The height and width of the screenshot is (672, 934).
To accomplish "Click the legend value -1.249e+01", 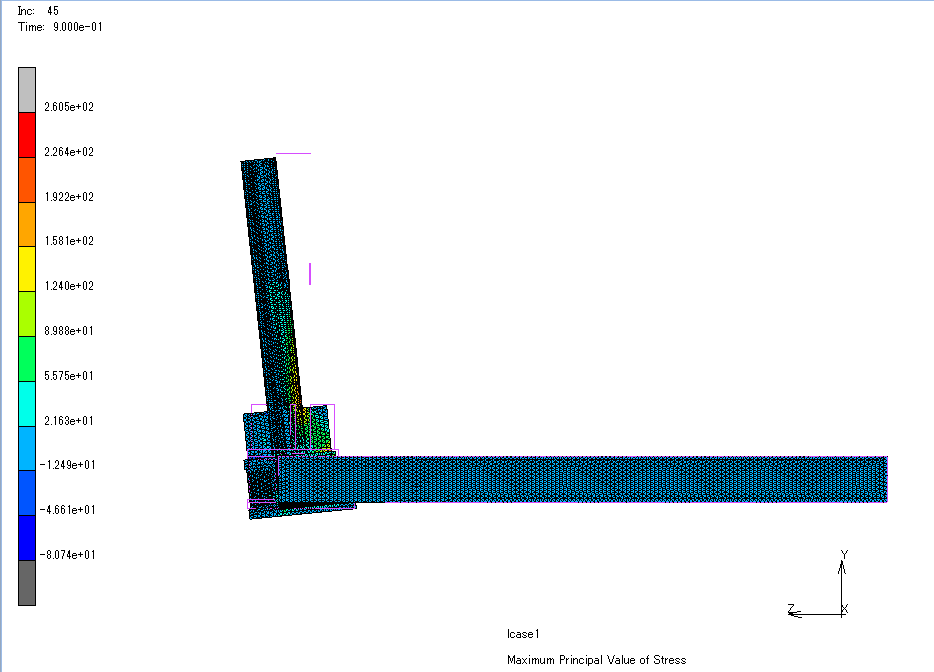I will pyautogui.click(x=67, y=465).
